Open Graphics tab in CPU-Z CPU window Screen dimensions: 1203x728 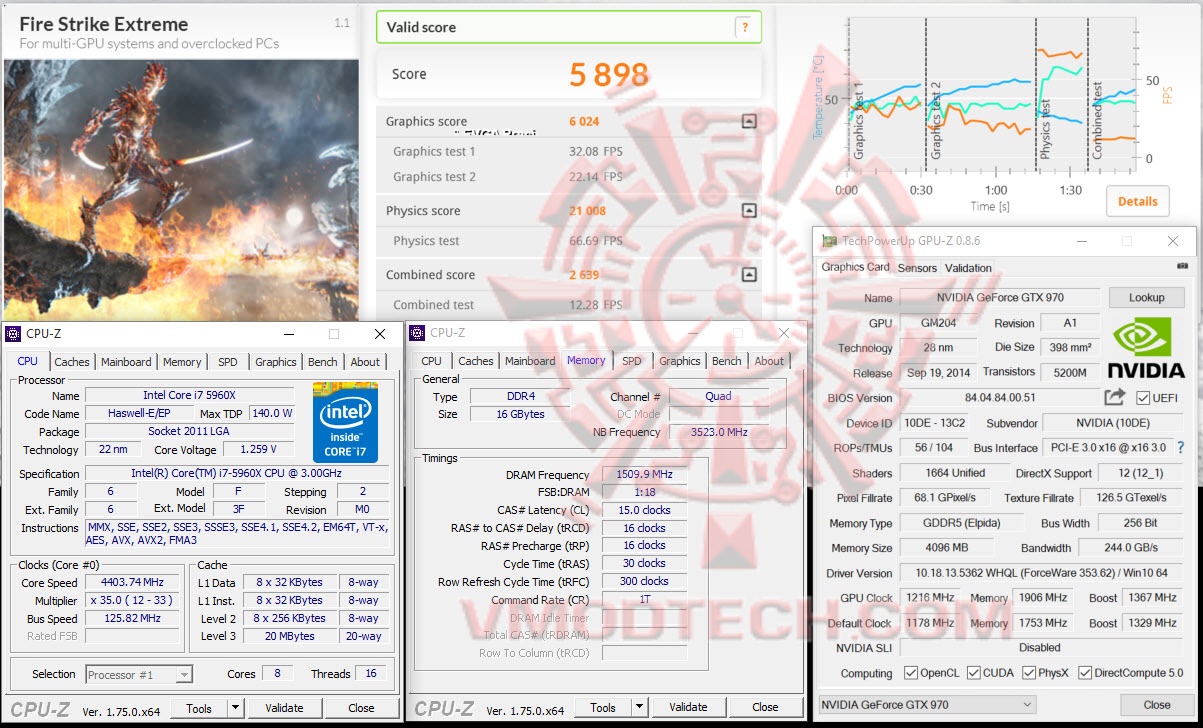coord(276,362)
